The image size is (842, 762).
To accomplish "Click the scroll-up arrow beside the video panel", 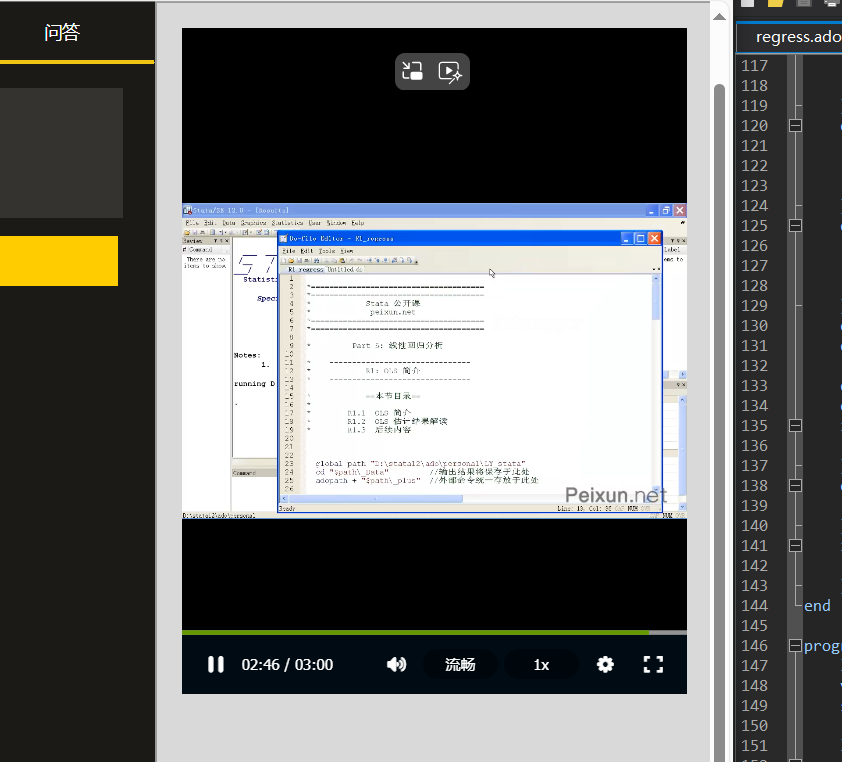I will pyautogui.click(x=720, y=17).
